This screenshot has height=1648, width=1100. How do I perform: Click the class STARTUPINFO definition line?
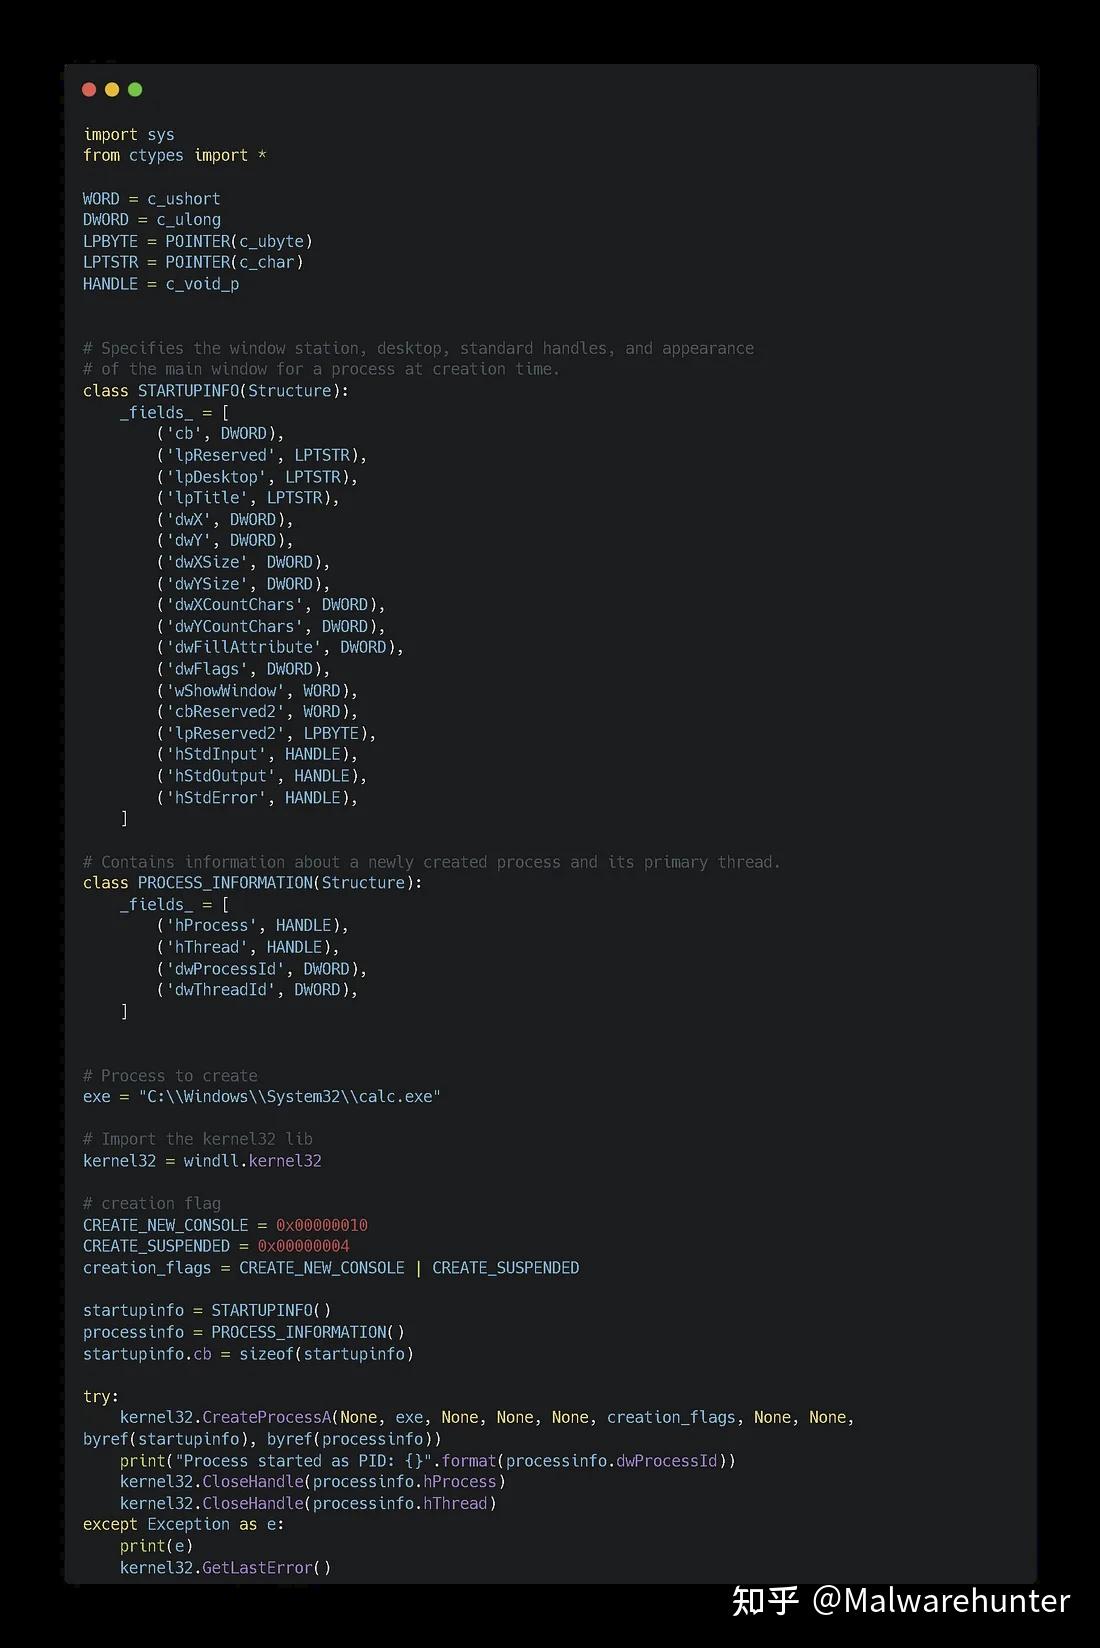tap(215, 391)
